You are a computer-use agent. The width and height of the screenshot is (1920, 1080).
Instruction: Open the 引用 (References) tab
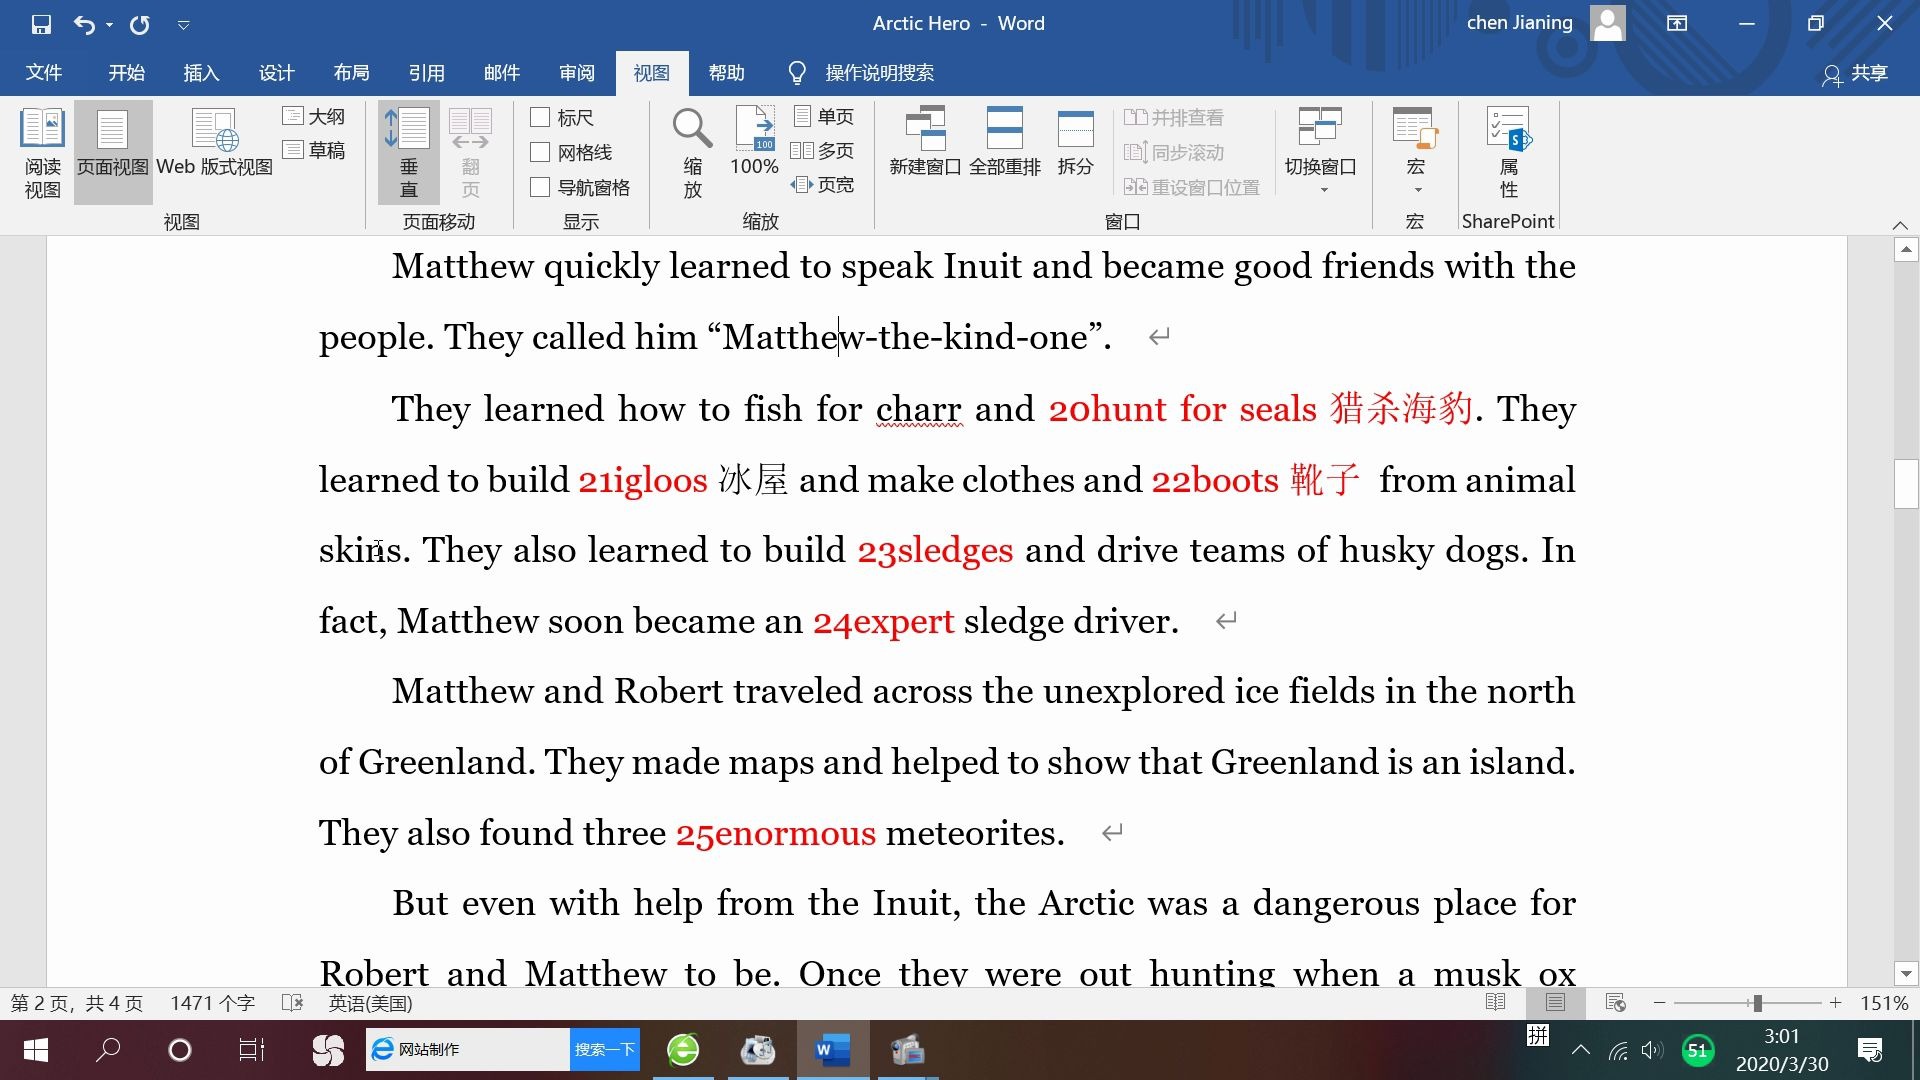click(427, 73)
